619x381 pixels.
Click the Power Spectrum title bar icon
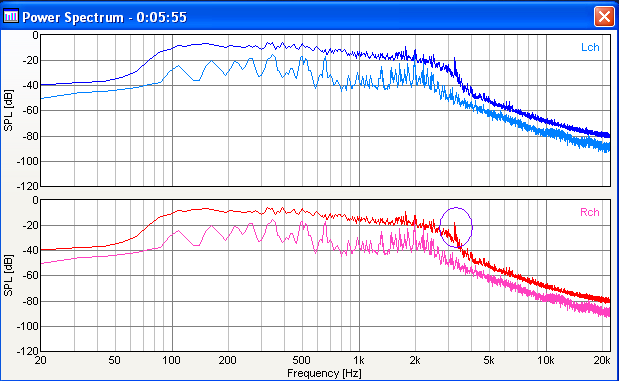11,16
